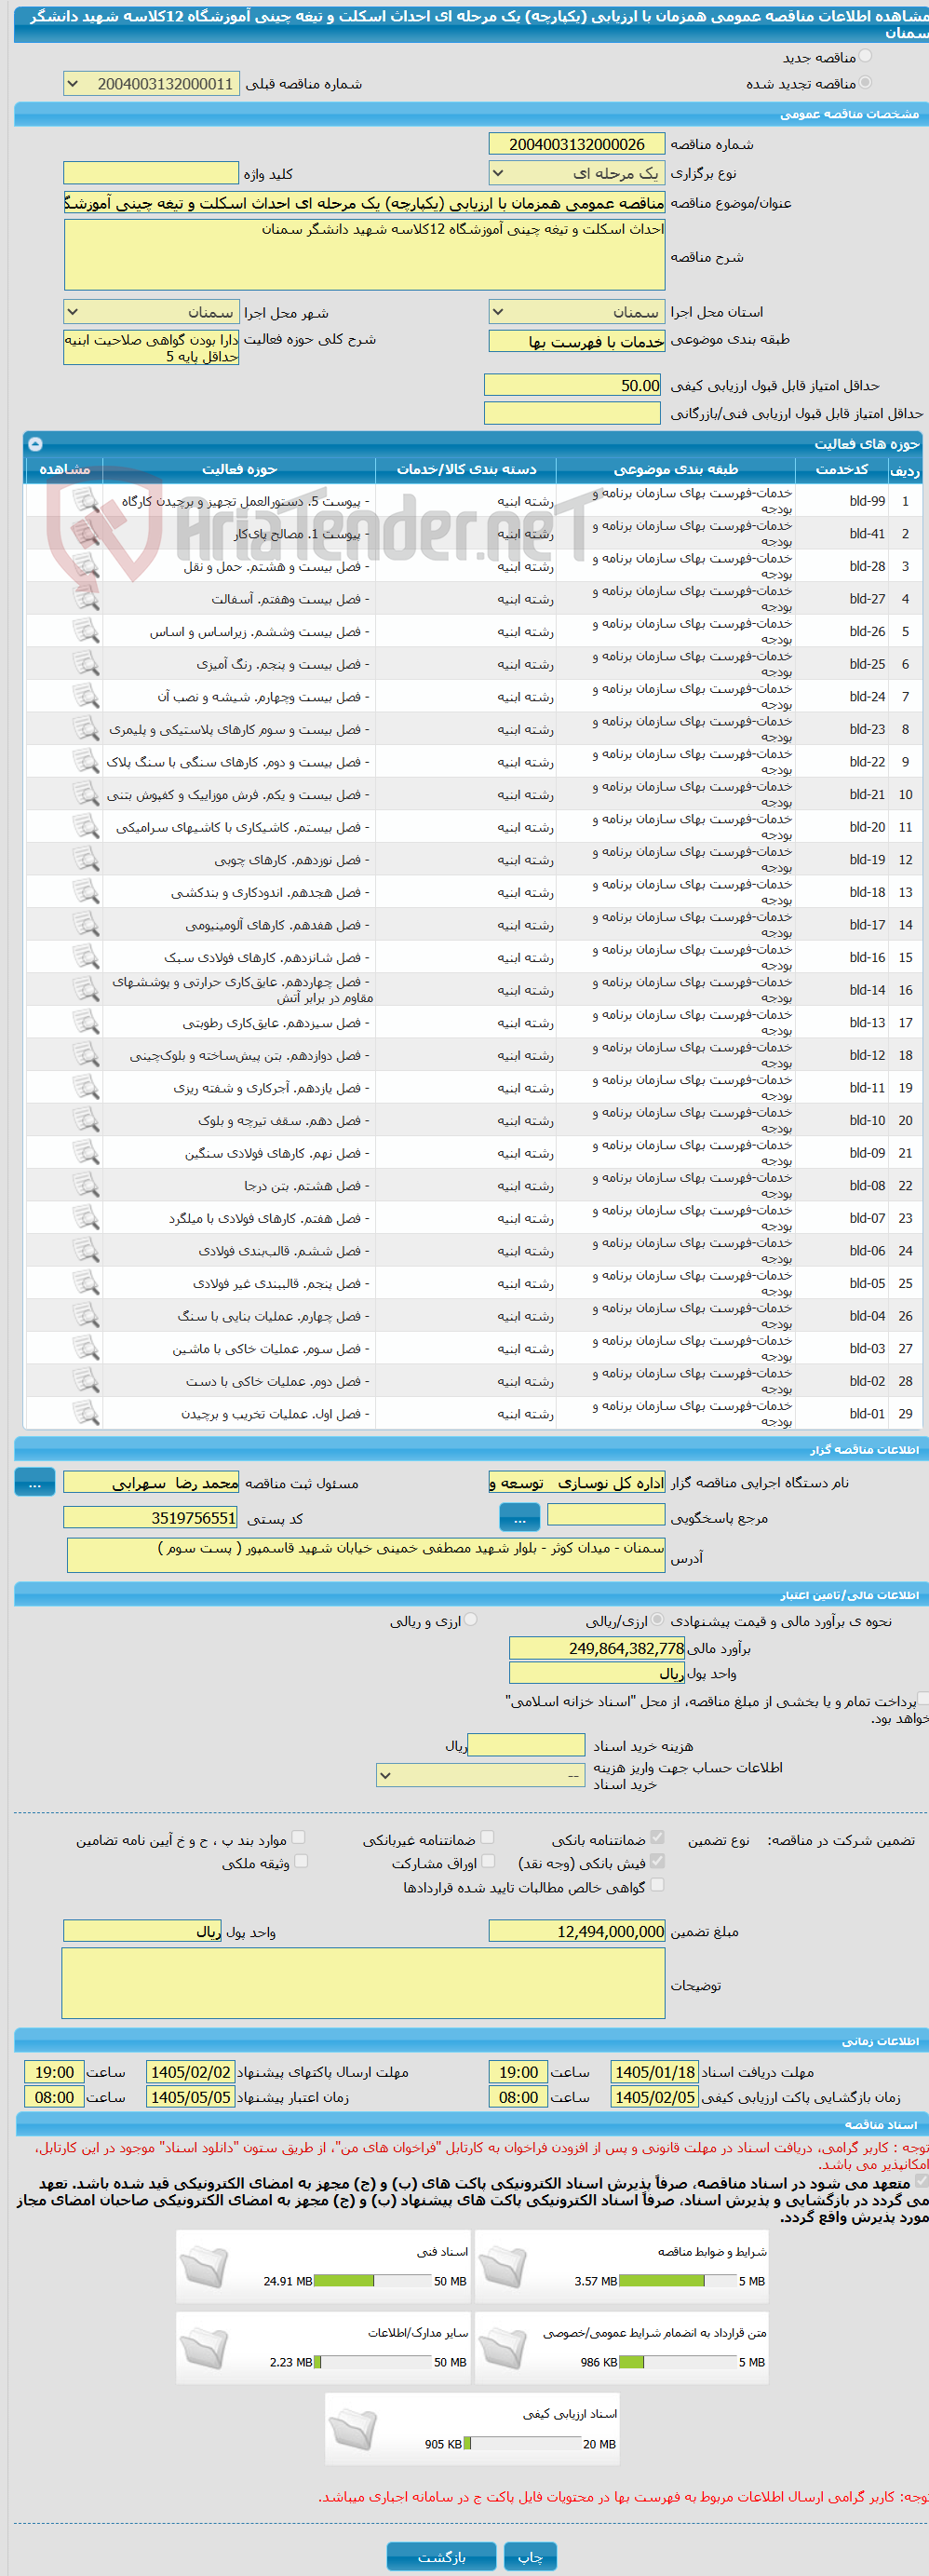929x2576 pixels.
Task: Open view icon for row bld-12
Action: pos(86,1055)
